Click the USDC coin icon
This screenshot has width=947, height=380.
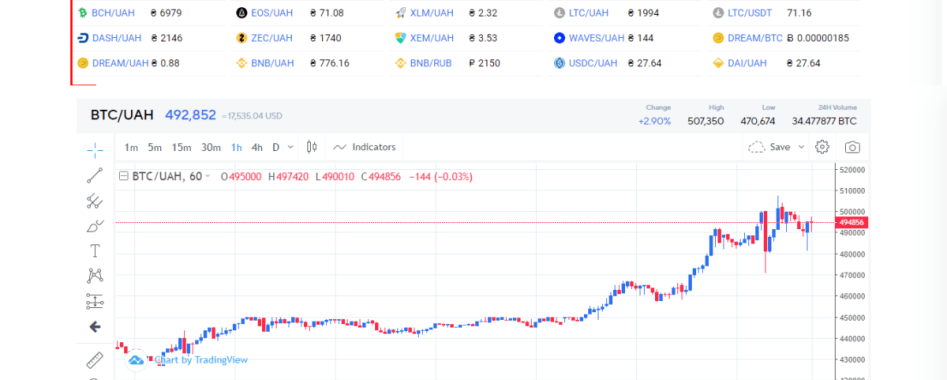click(559, 63)
